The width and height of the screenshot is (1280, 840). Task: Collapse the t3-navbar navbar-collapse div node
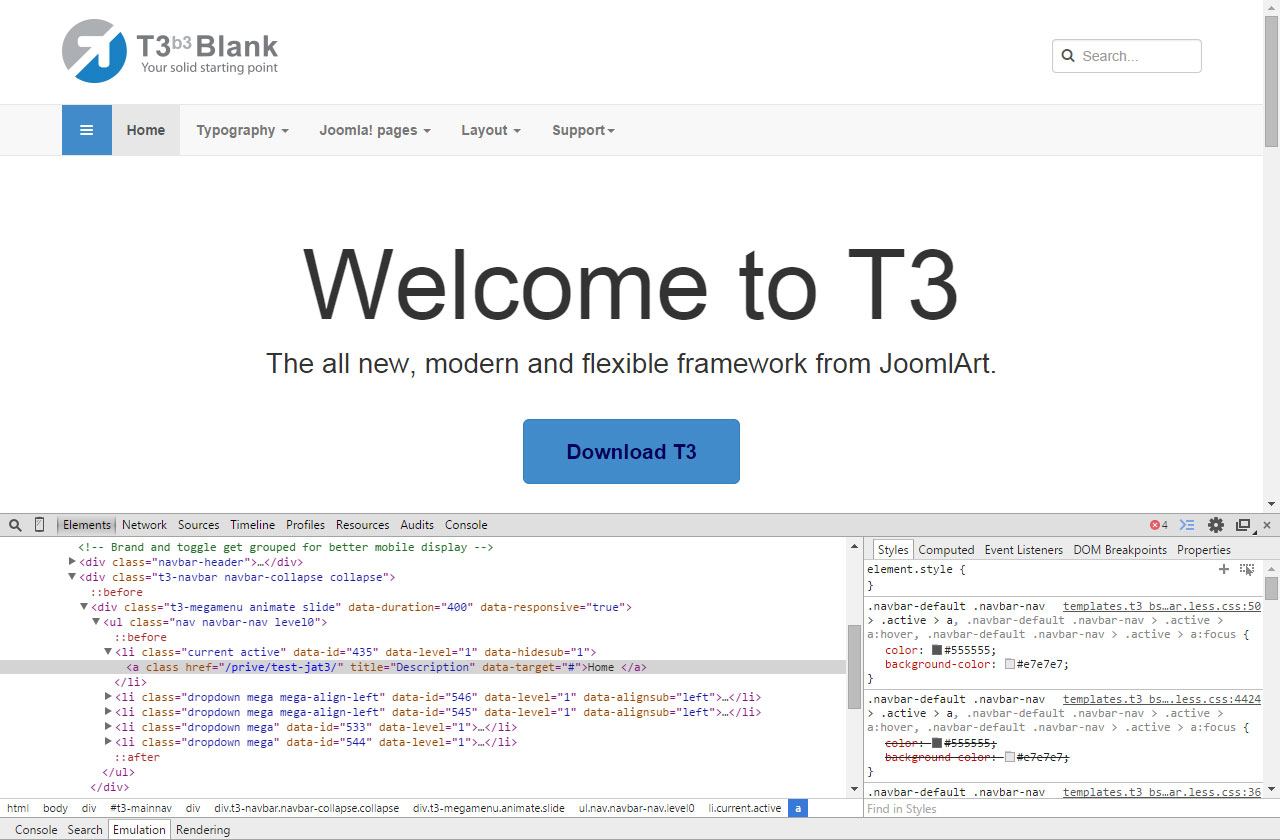click(x=72, y=577)
